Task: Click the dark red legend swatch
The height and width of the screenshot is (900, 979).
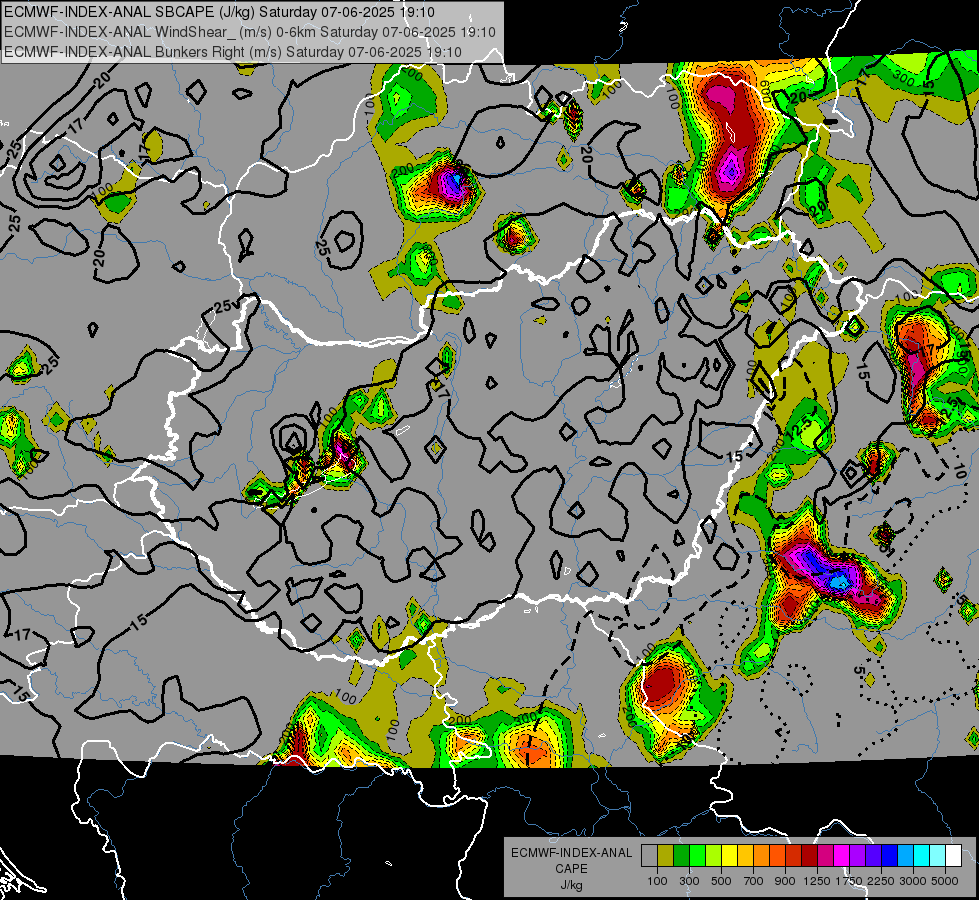Action: point(809,856)
